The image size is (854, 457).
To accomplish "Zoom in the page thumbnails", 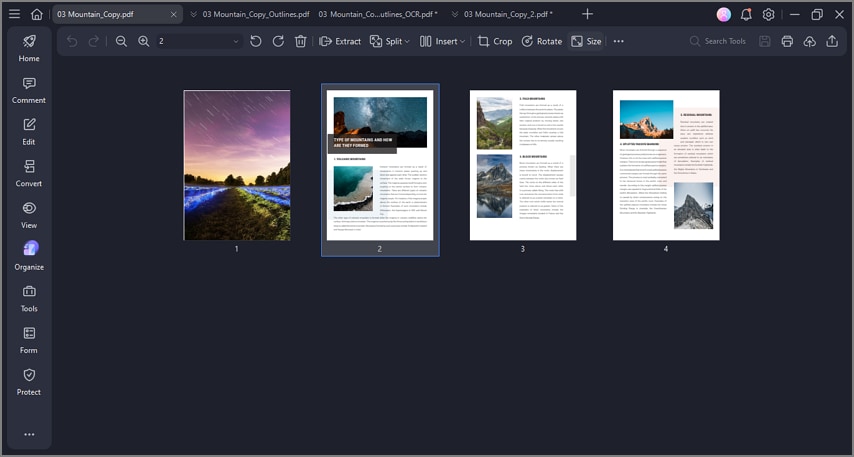I will (x=143, y=41).
